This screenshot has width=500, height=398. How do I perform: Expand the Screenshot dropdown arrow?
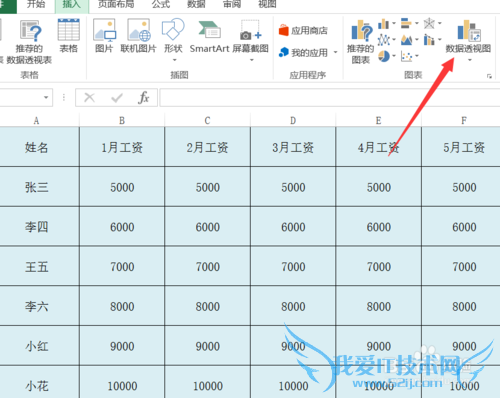[252, 60]
